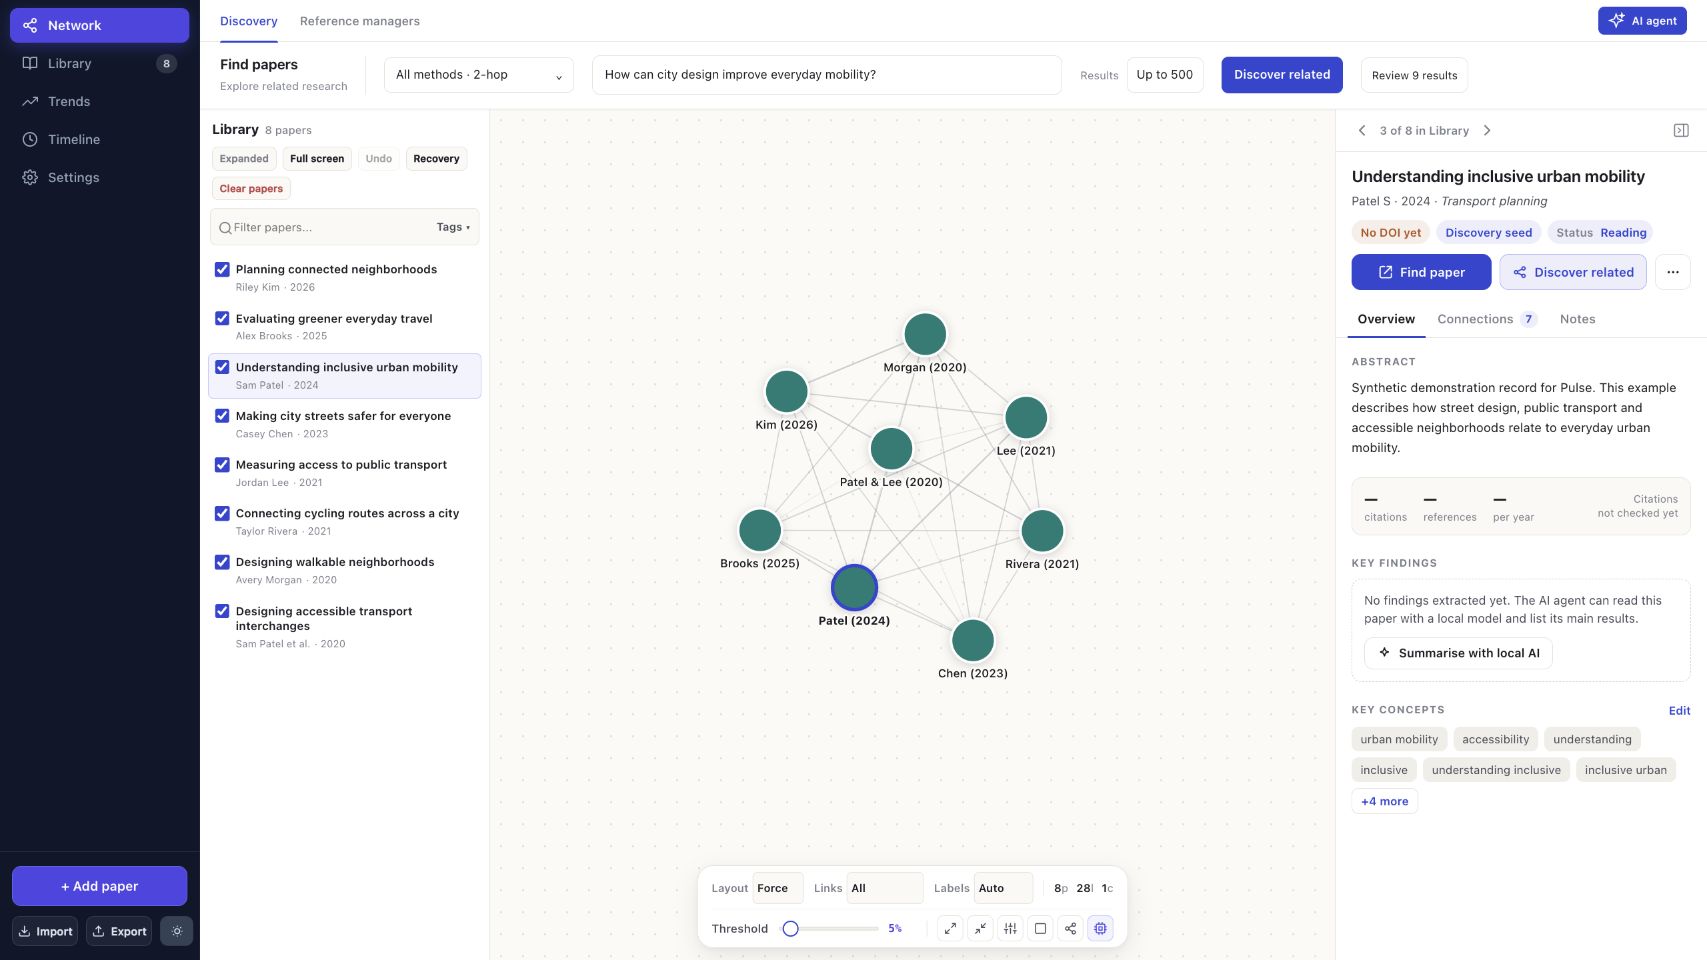Viewport: 1707px width, 960px height.
Task: Click the square frame icon in graph toolbar
Action: (1040, 928)
